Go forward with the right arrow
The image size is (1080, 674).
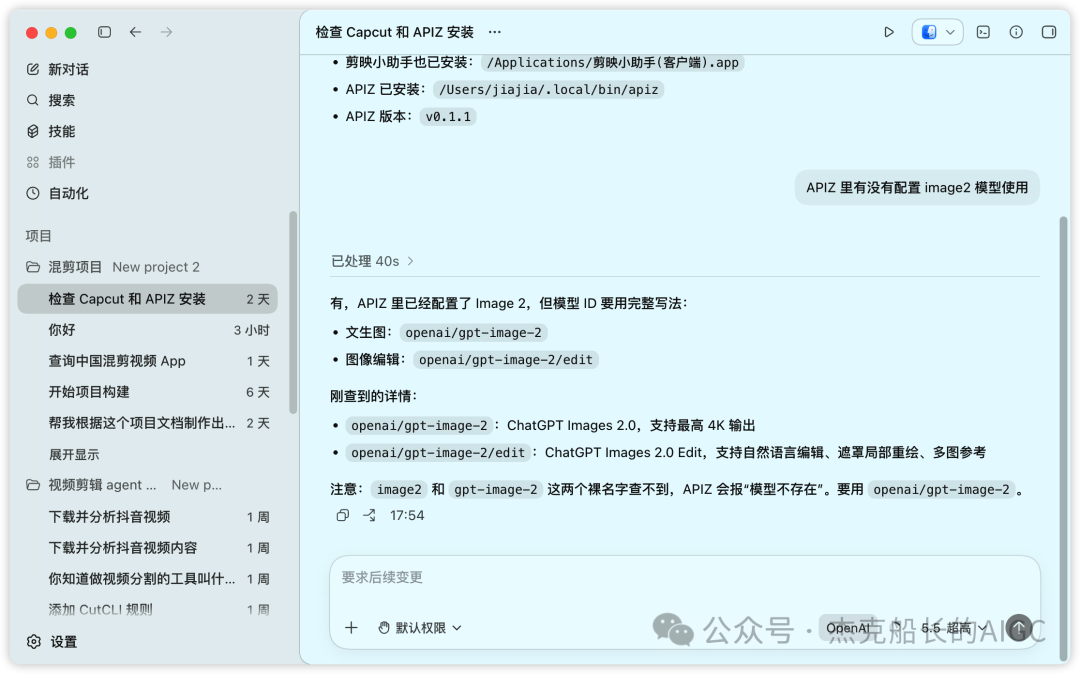point(167,32)
